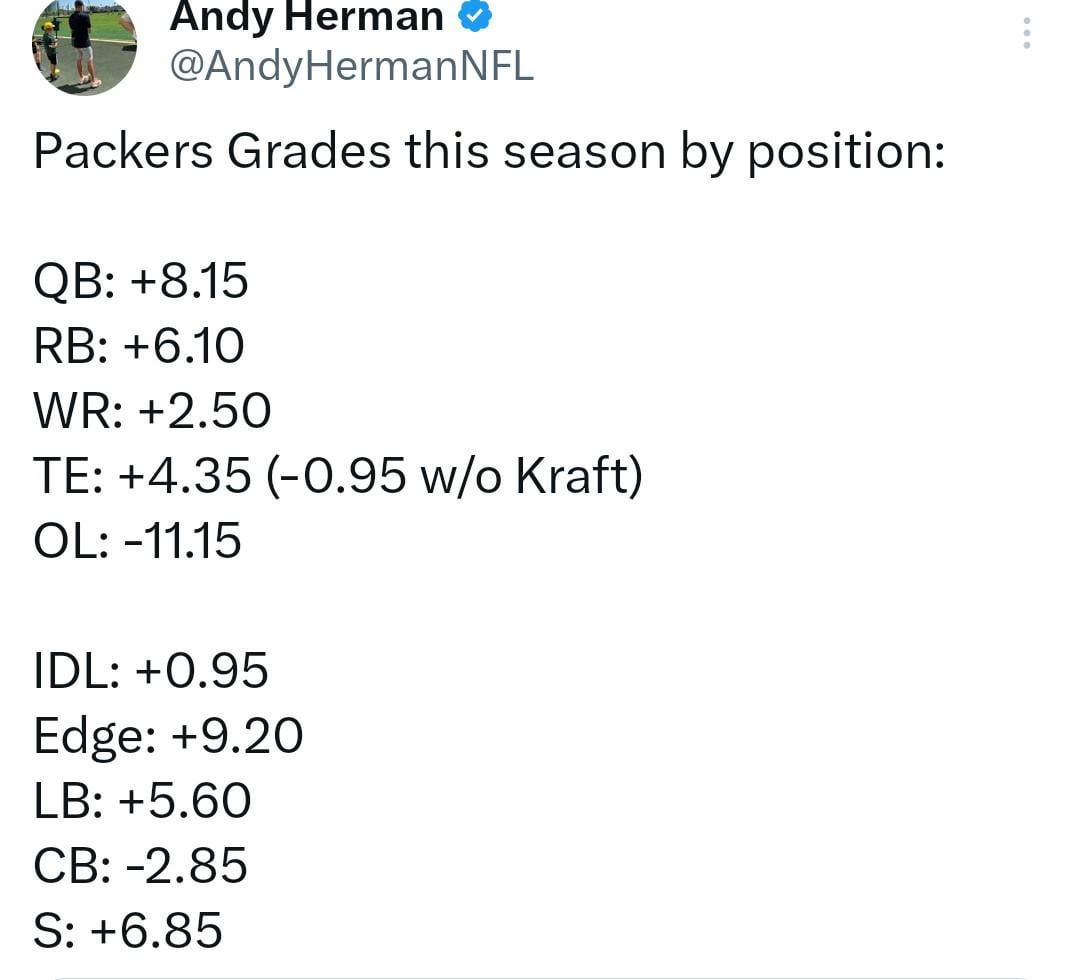Click the Edge: +9.20 line
This screenshot has width=1080, height=980.
pyautogui.click(x=168, y=735)
